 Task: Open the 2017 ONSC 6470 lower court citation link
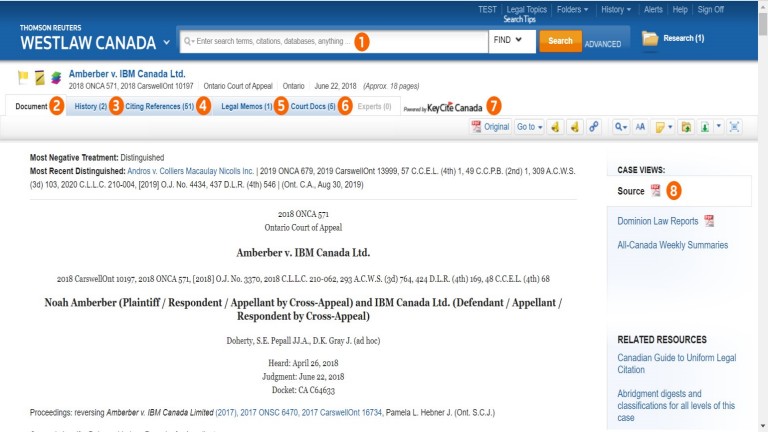(268, 412)
